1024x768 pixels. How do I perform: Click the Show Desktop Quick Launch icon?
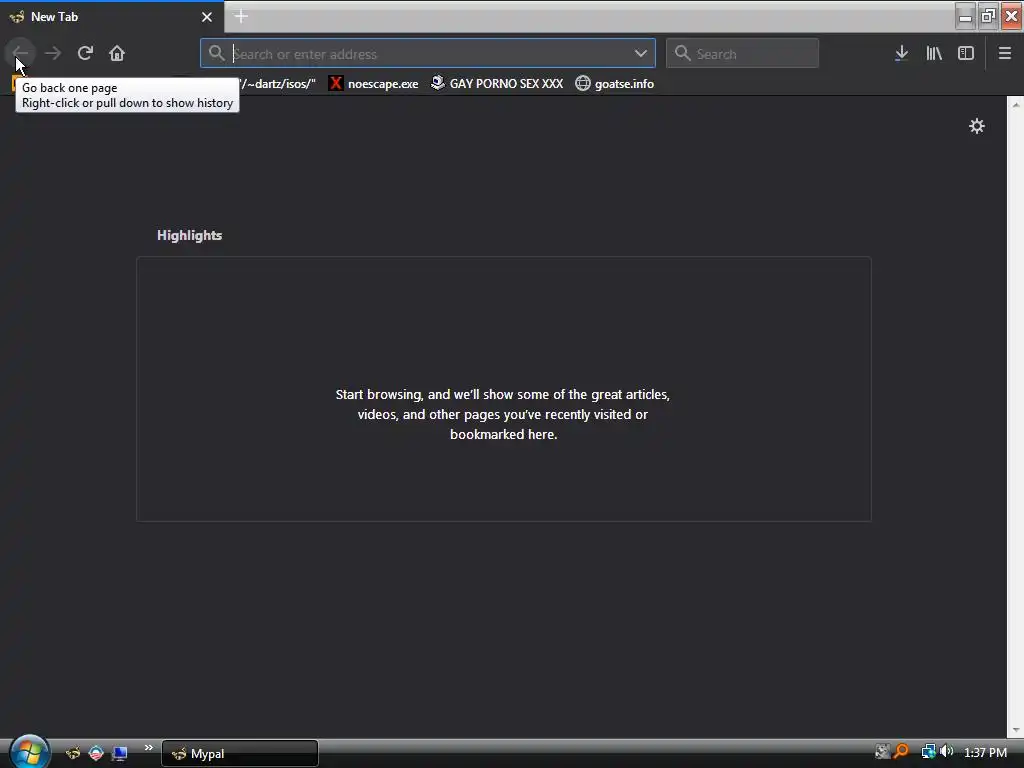pos(120,753)
